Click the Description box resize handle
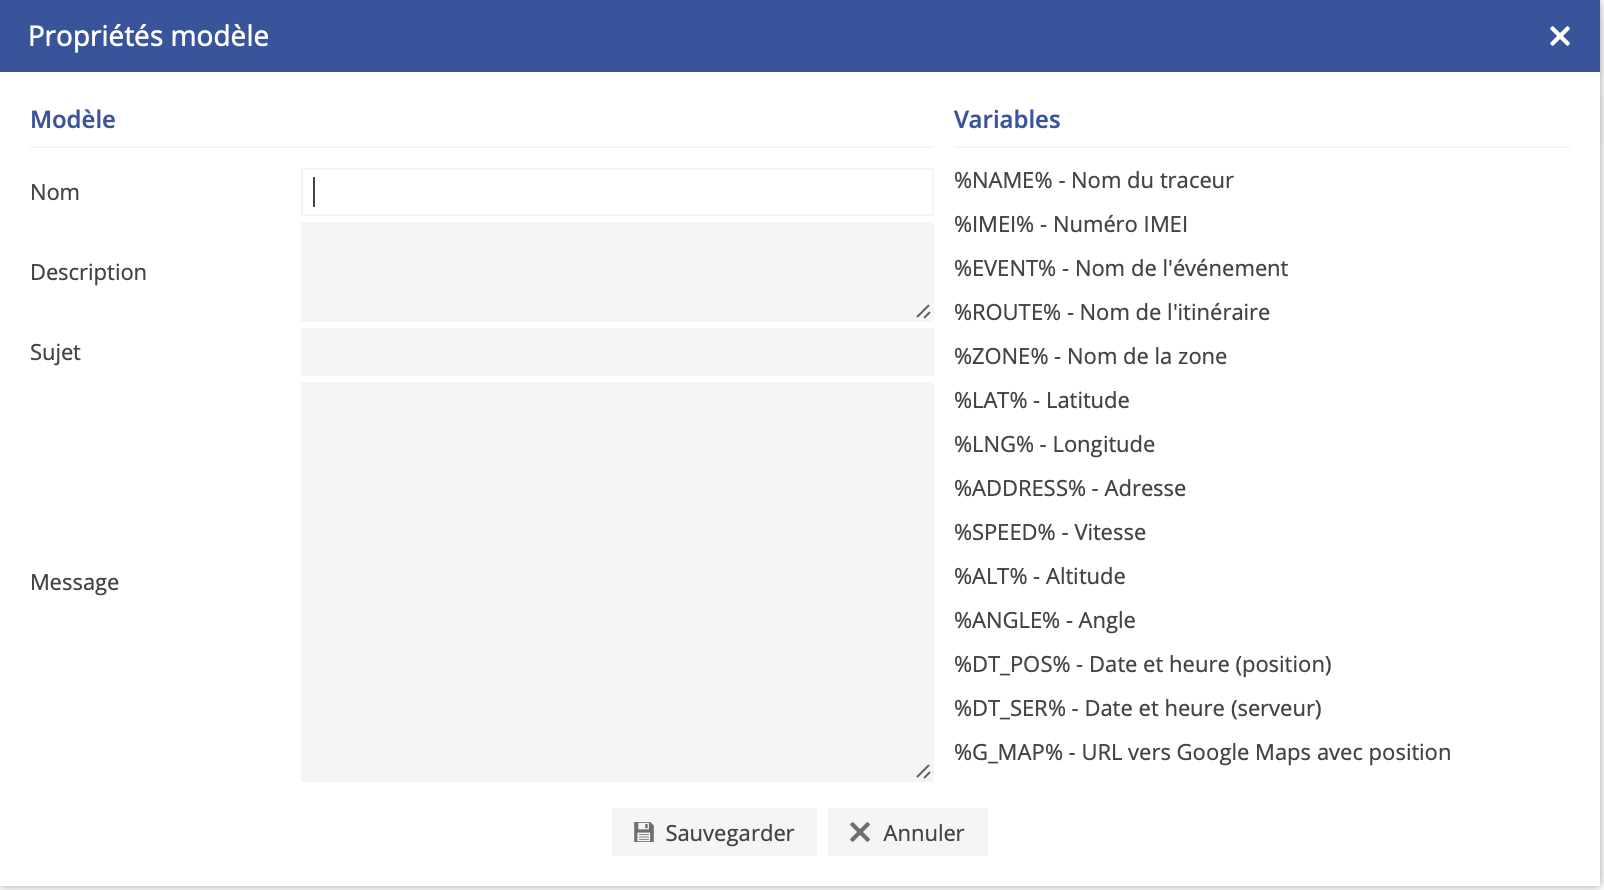 point(923,312)
